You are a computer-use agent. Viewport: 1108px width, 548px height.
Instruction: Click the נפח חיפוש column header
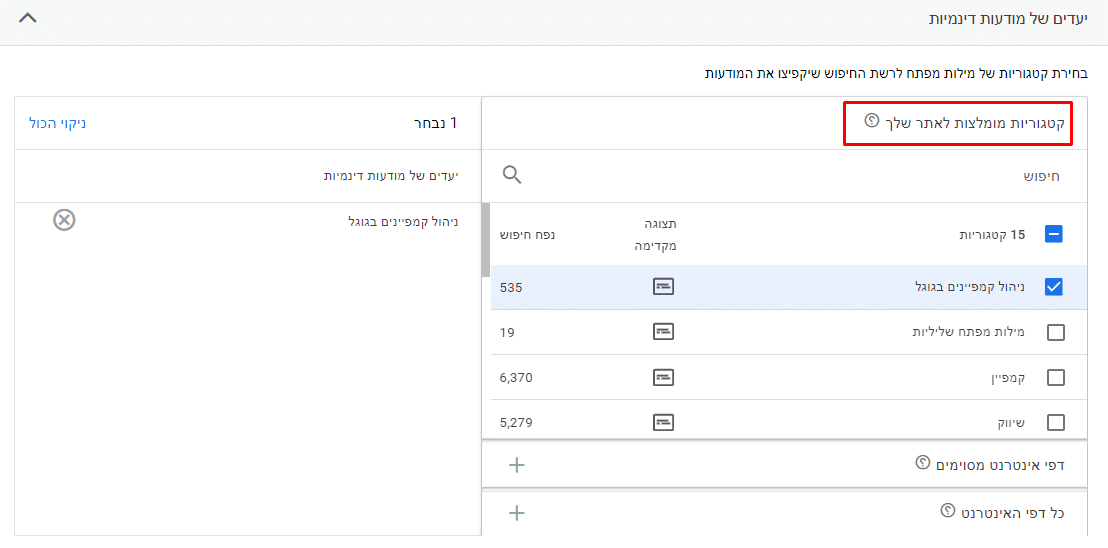pos(527,234)
